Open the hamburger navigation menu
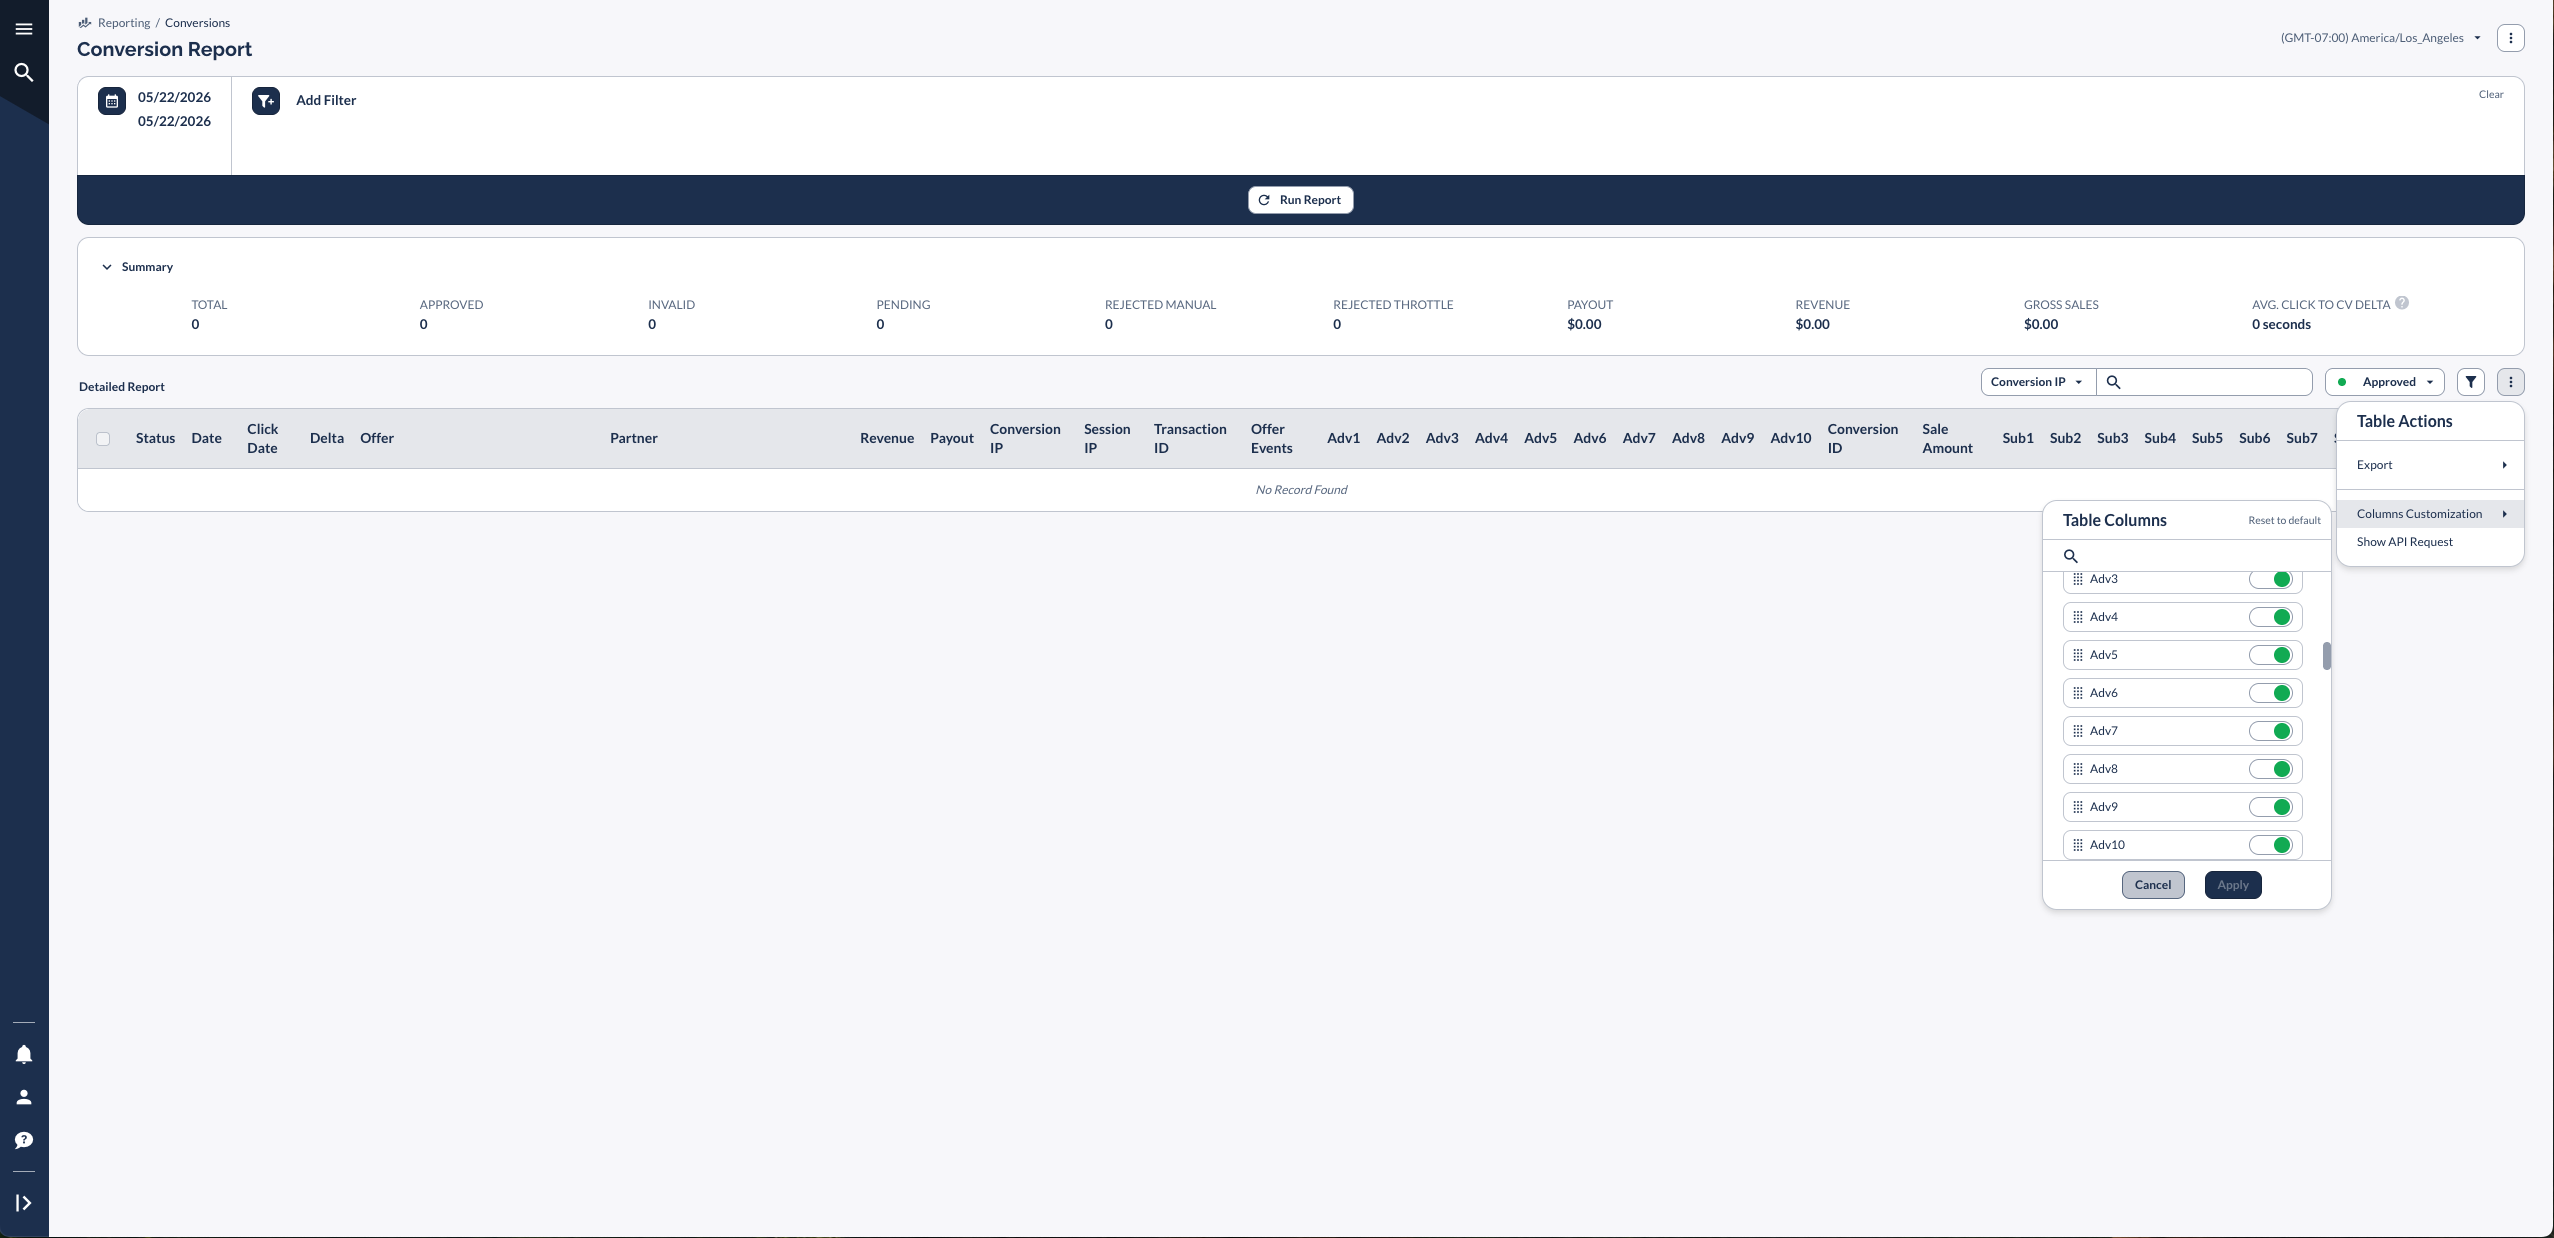2554x1238 pixels. [24, 29]
